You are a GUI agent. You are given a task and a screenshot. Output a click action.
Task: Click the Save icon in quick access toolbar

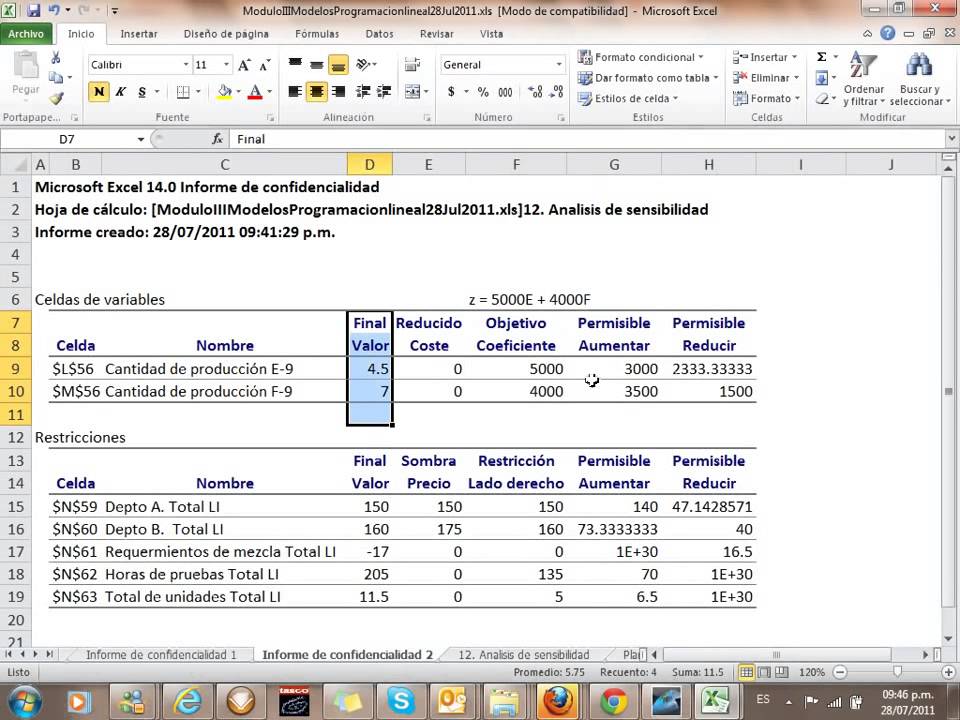[x=32, y=10]
